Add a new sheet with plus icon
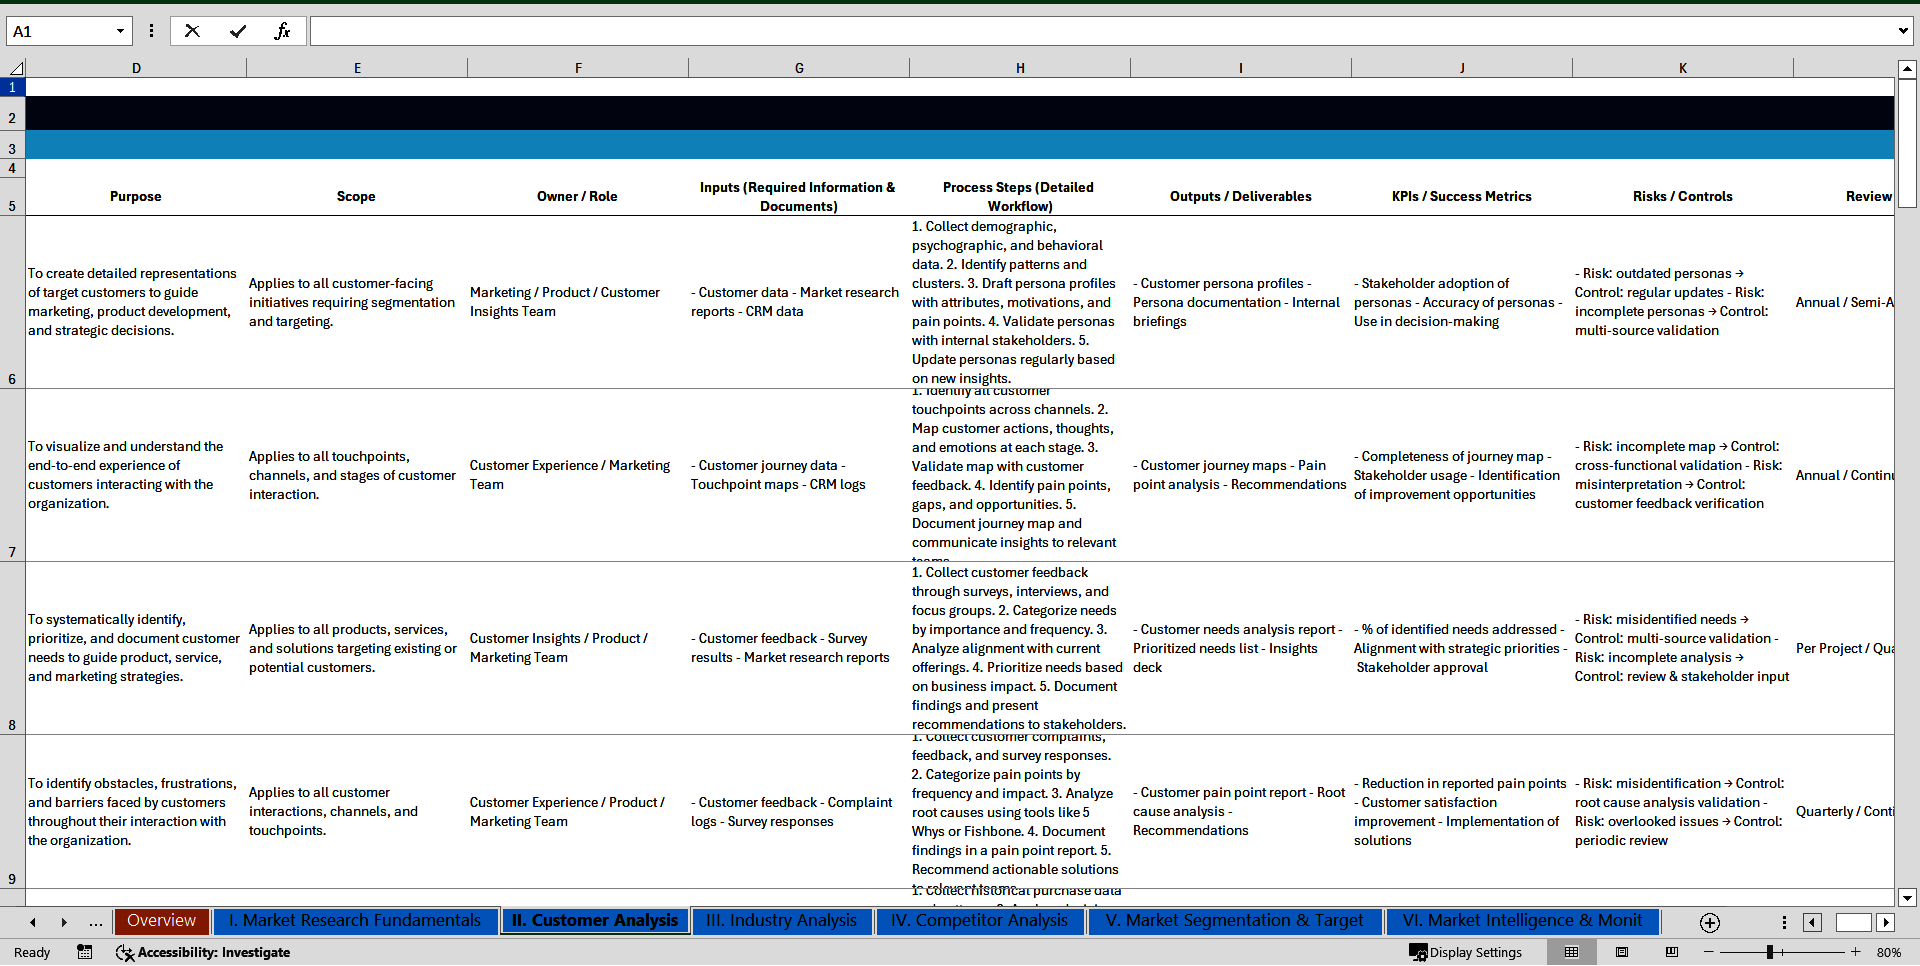 [1709, 922]
